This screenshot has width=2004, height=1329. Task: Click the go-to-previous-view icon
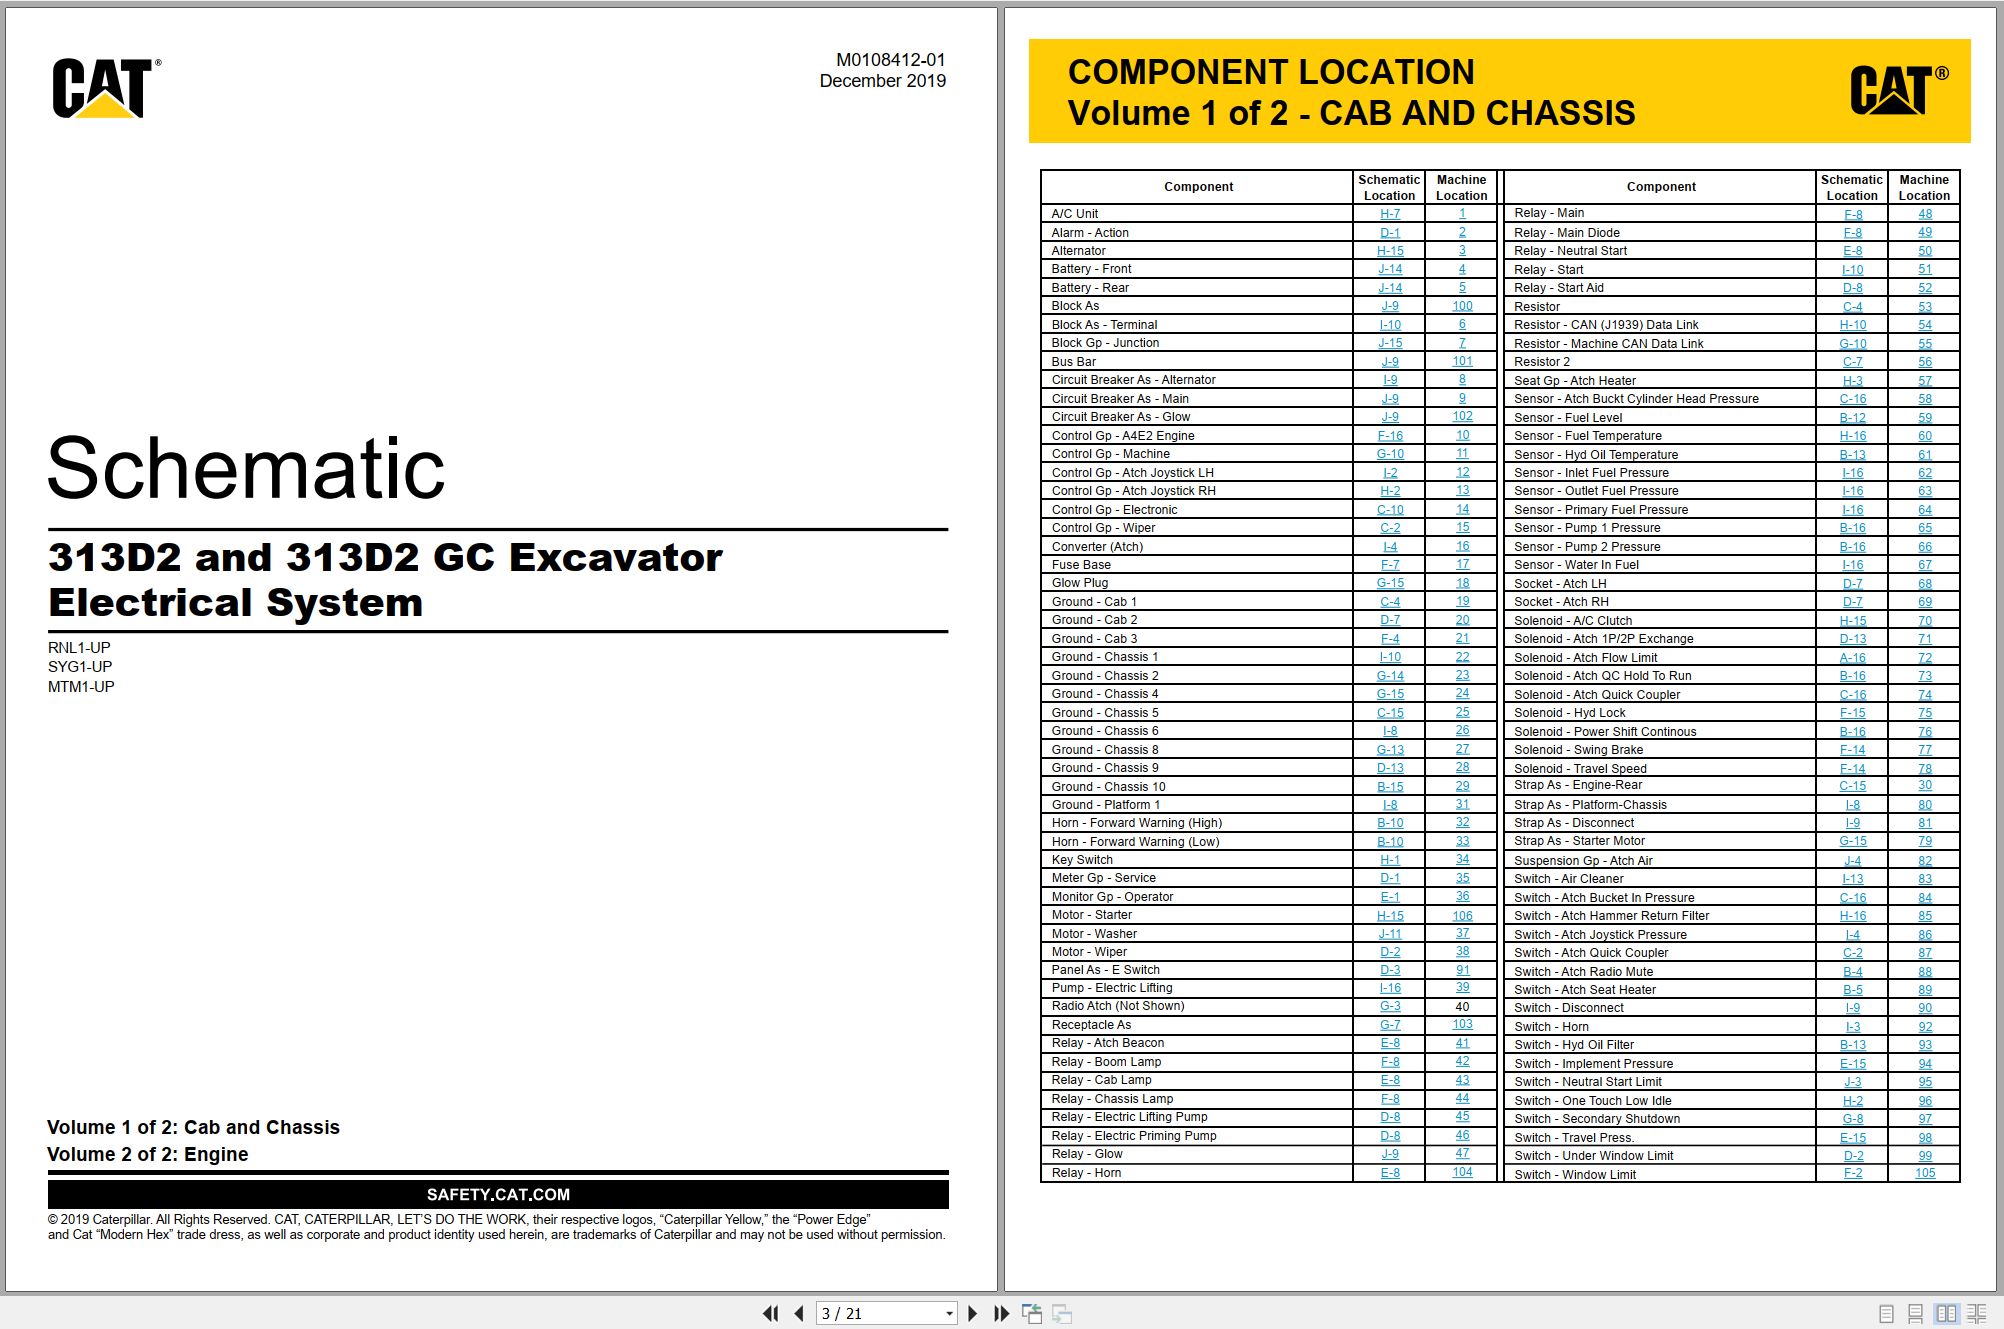1031,1313
